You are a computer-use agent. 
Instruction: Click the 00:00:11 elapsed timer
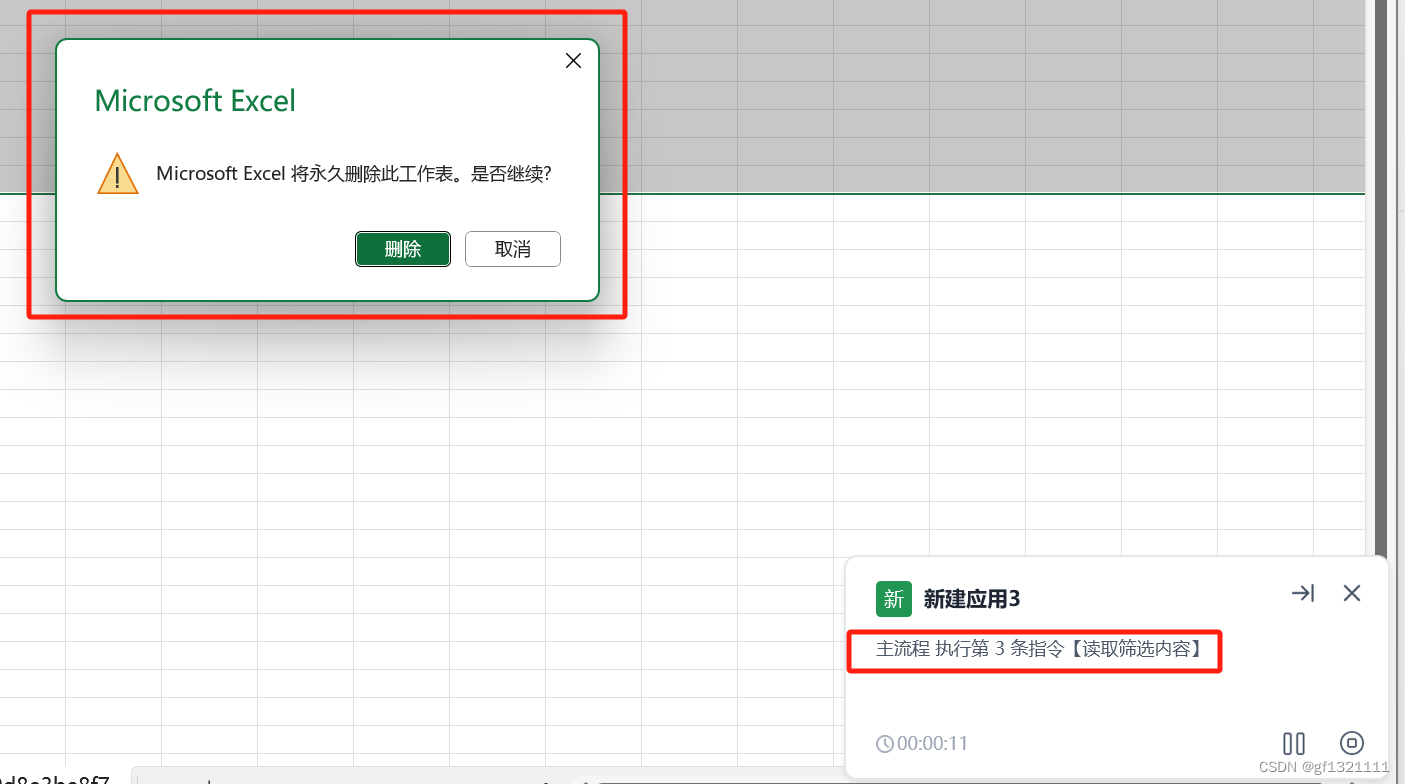tap(922, 743)
